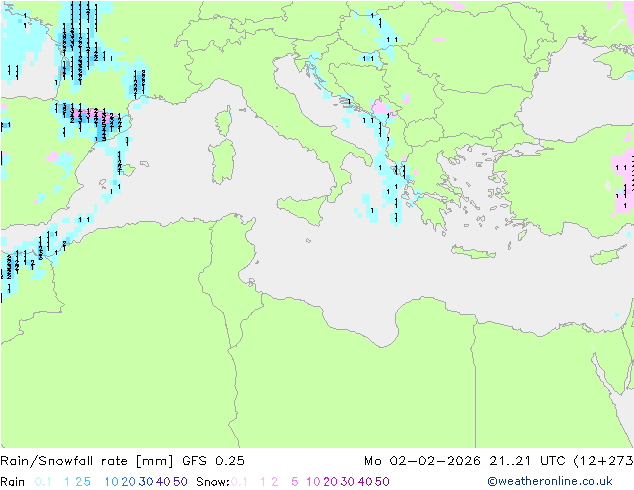634x490 pixels.
Task: Pick the Rain legend 20 value
Action: pyautogui.click(x=129, y=482)
